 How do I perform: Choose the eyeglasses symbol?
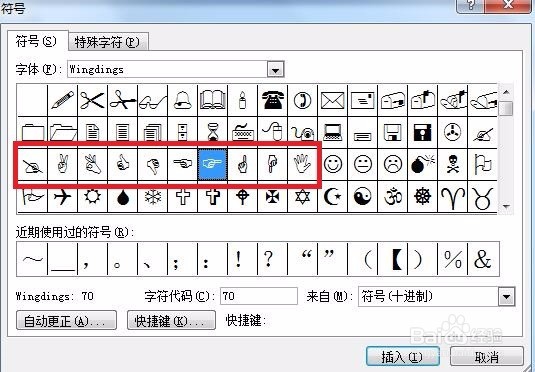(x=153, y=100)
